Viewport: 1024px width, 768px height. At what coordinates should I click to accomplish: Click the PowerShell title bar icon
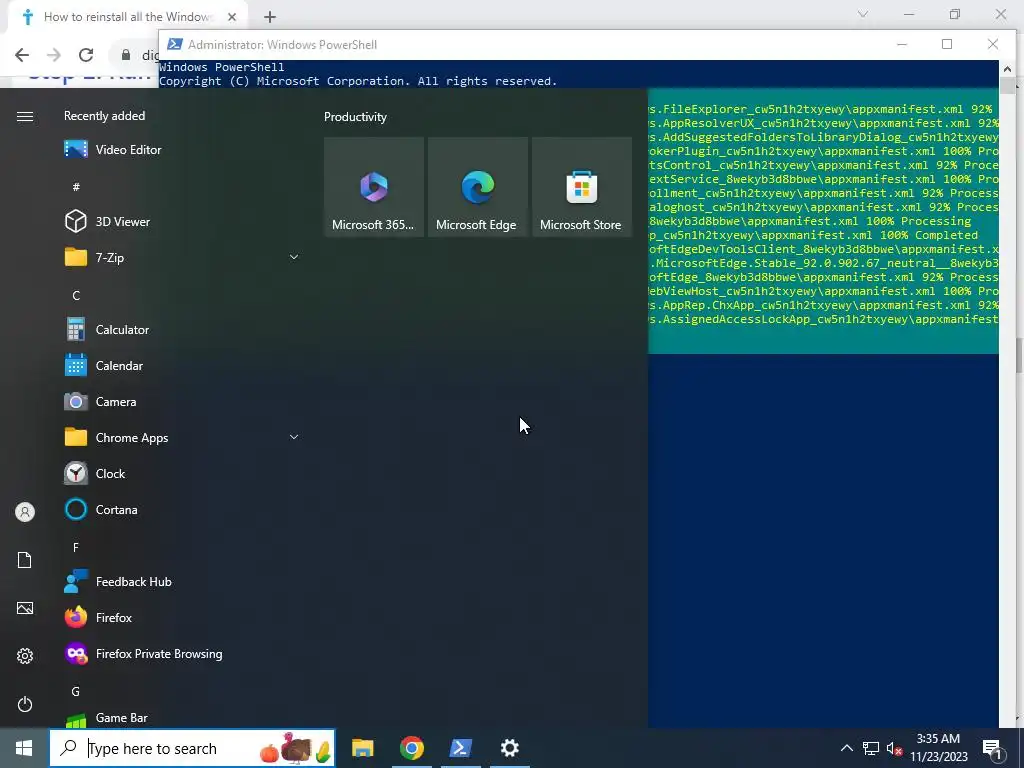[174, 44]
